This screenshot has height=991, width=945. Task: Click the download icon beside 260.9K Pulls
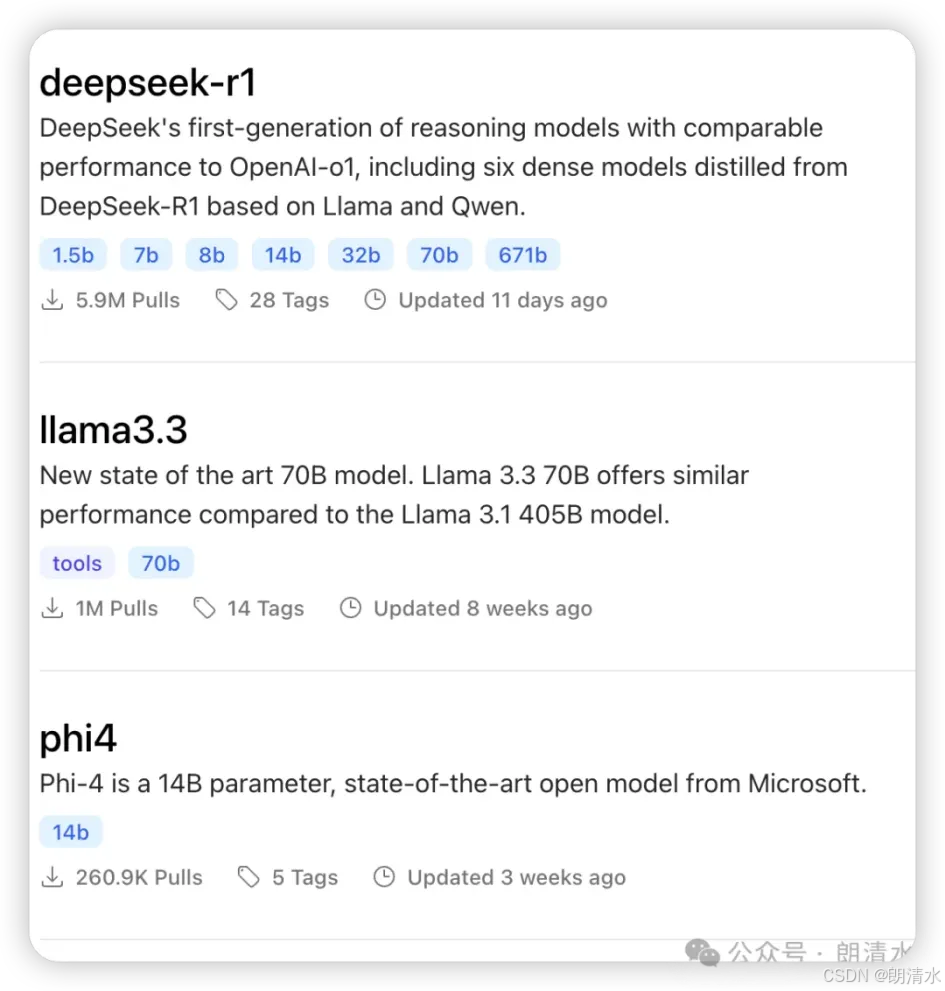tap(52, 877)
